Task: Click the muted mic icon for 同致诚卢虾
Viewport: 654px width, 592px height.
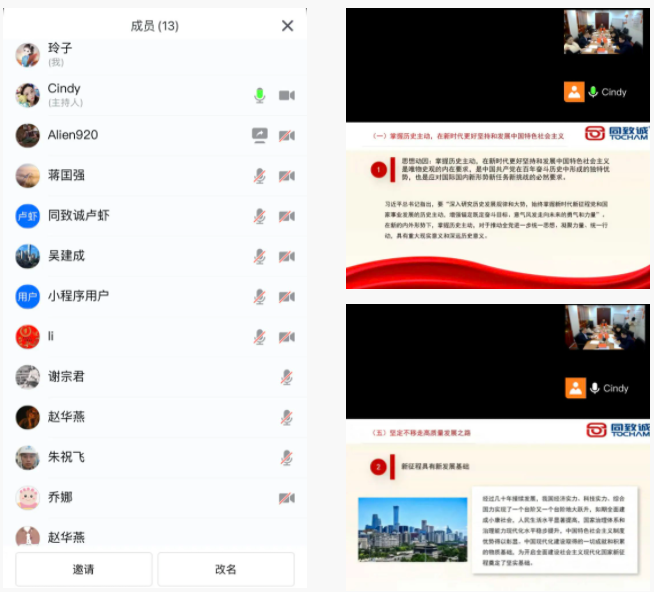Action: point(259,216)
